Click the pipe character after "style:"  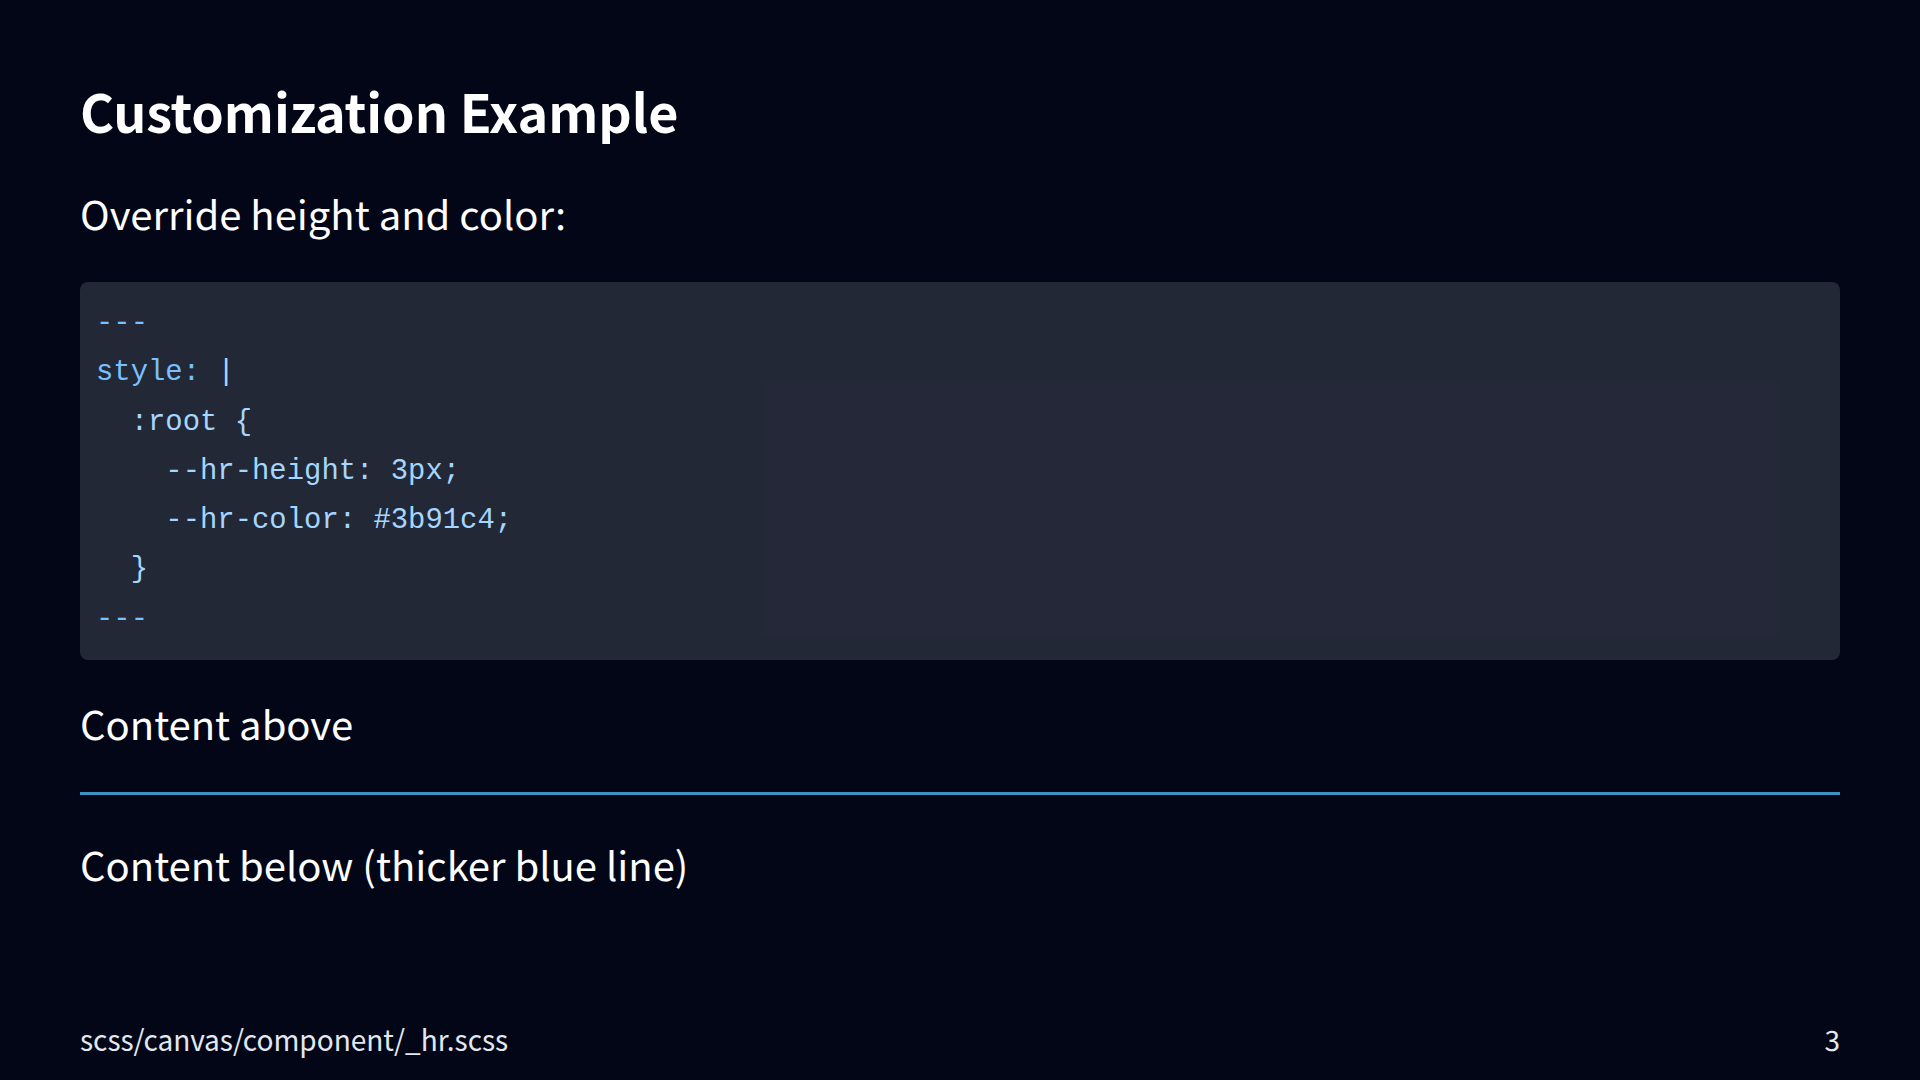coord(226,371)
